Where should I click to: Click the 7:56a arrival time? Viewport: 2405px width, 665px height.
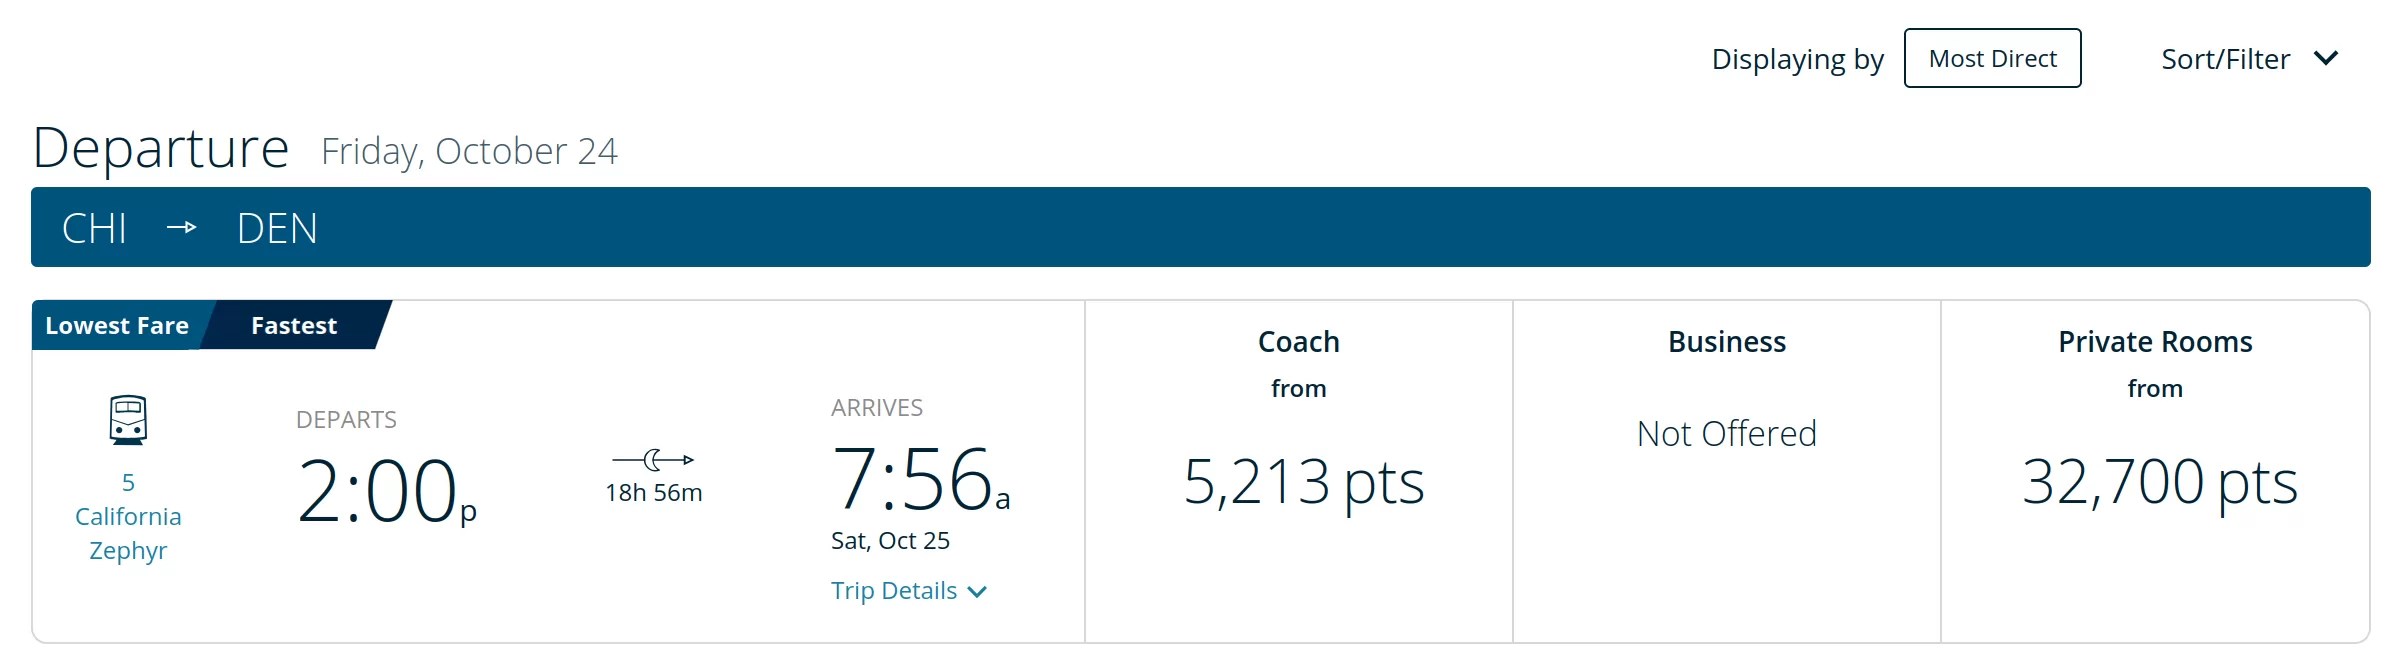tap(921, 478)
